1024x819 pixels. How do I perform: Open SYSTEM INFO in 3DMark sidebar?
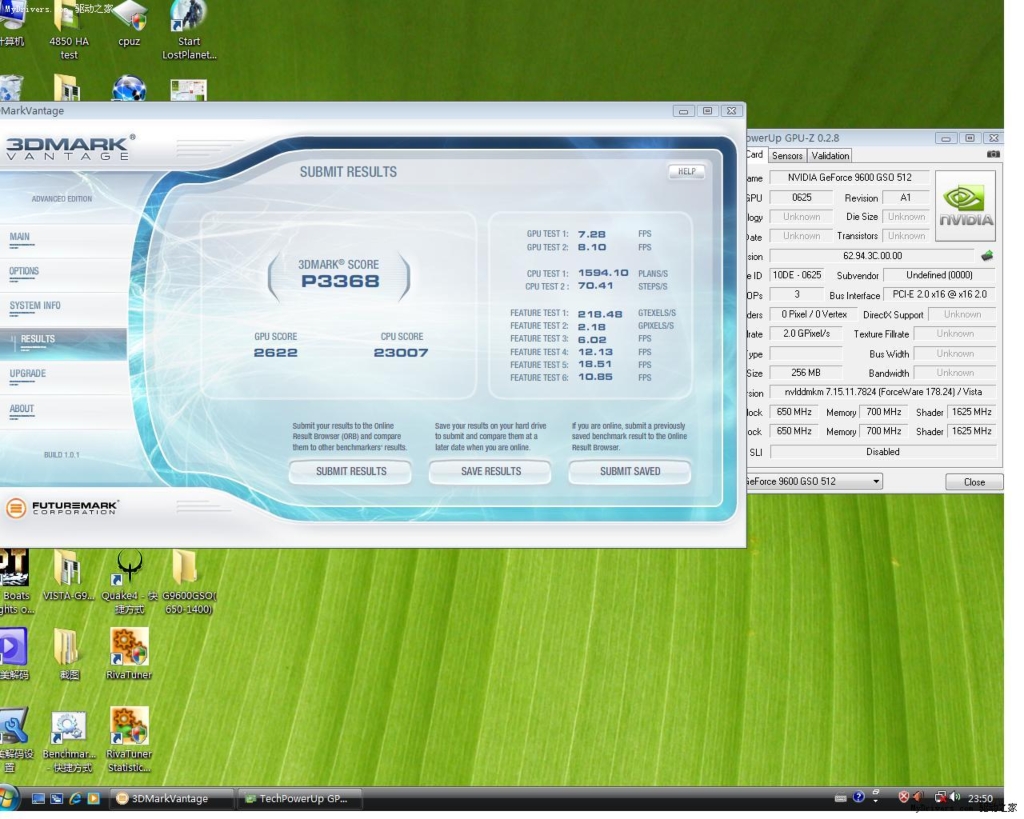click(x=35, y=306)
